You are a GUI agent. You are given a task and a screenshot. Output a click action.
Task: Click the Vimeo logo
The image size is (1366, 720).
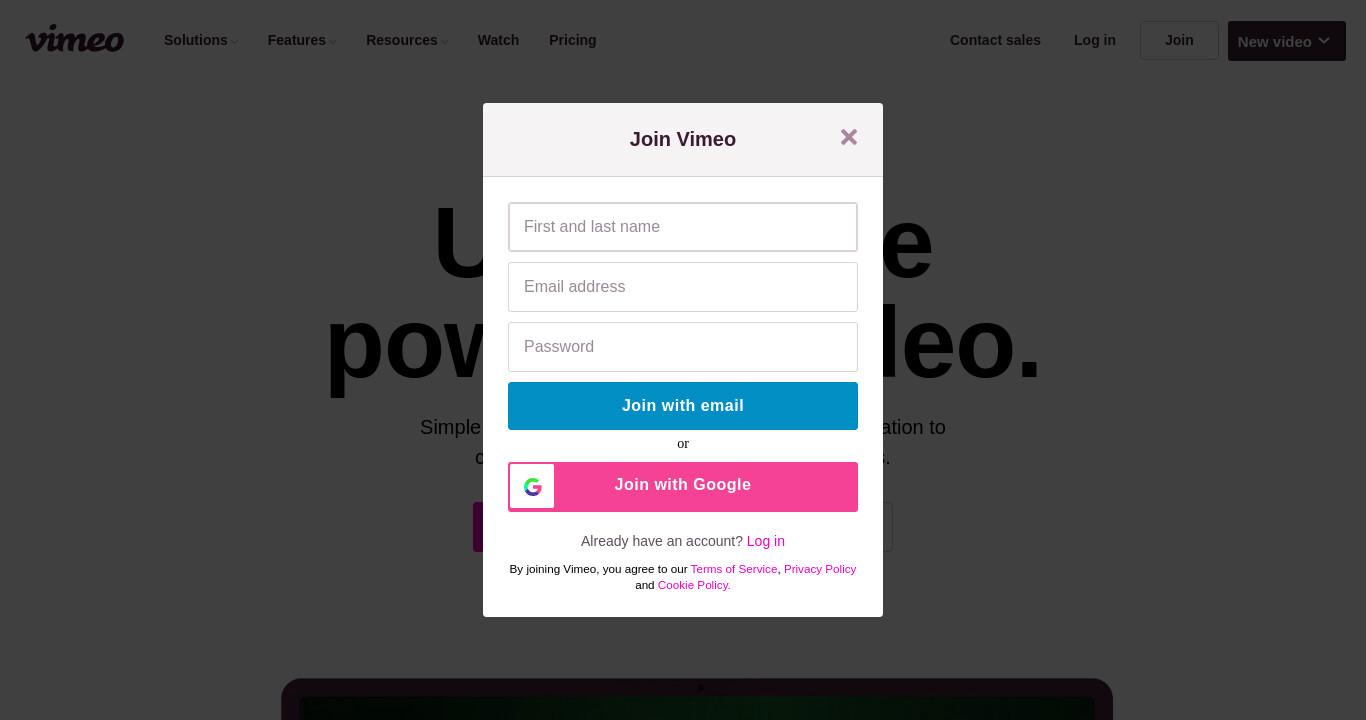click(75, 40)
